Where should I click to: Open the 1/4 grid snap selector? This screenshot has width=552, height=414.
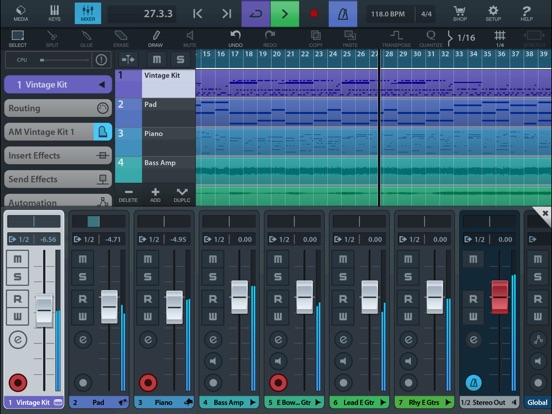coord(500,39)
